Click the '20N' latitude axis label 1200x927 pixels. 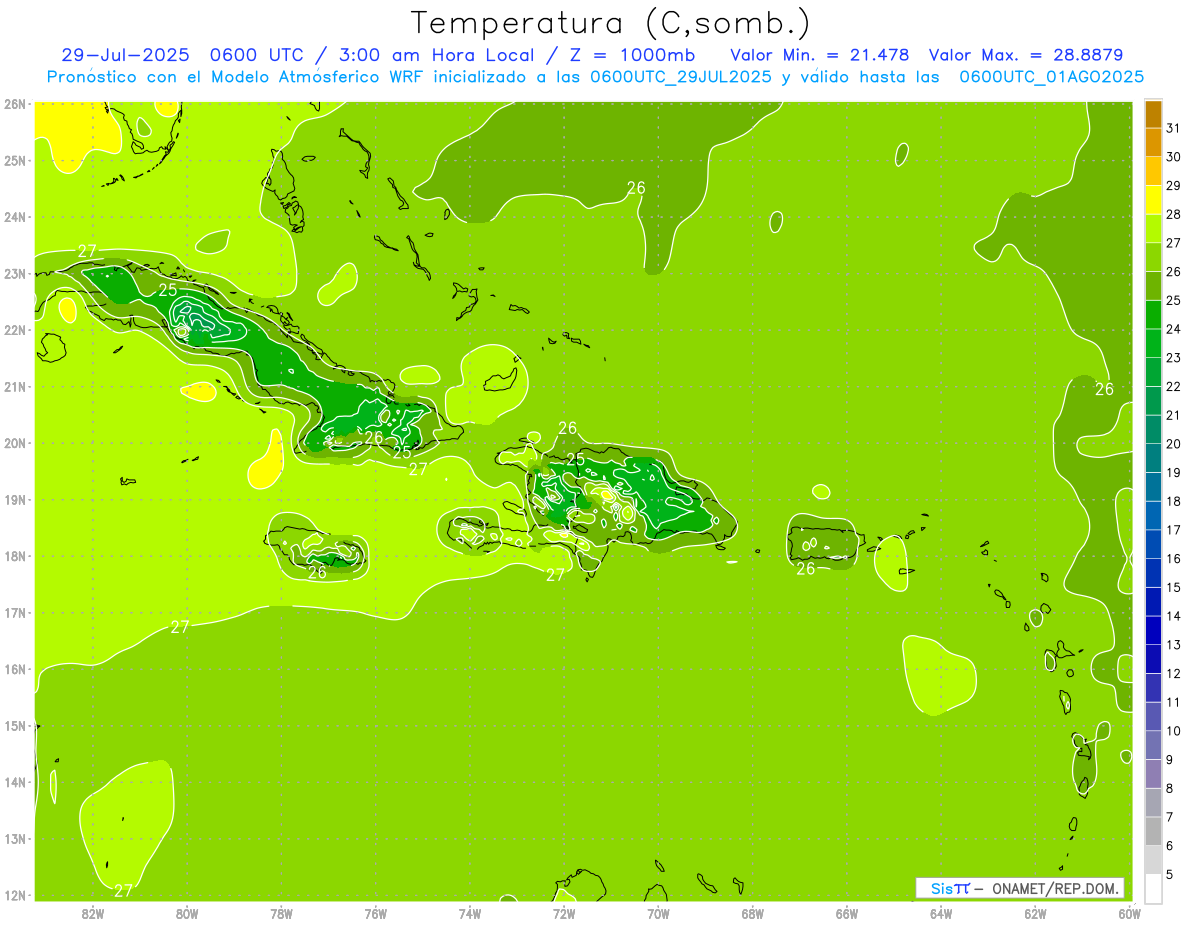(x=15, y=443)
